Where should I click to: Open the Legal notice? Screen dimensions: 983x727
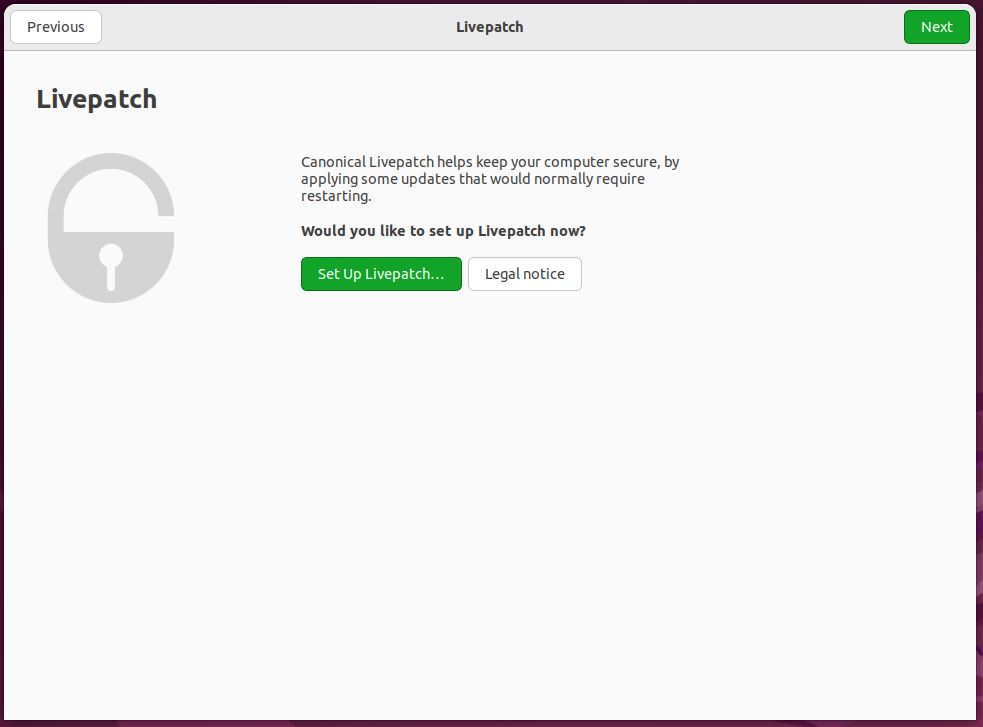pos(525,274)
